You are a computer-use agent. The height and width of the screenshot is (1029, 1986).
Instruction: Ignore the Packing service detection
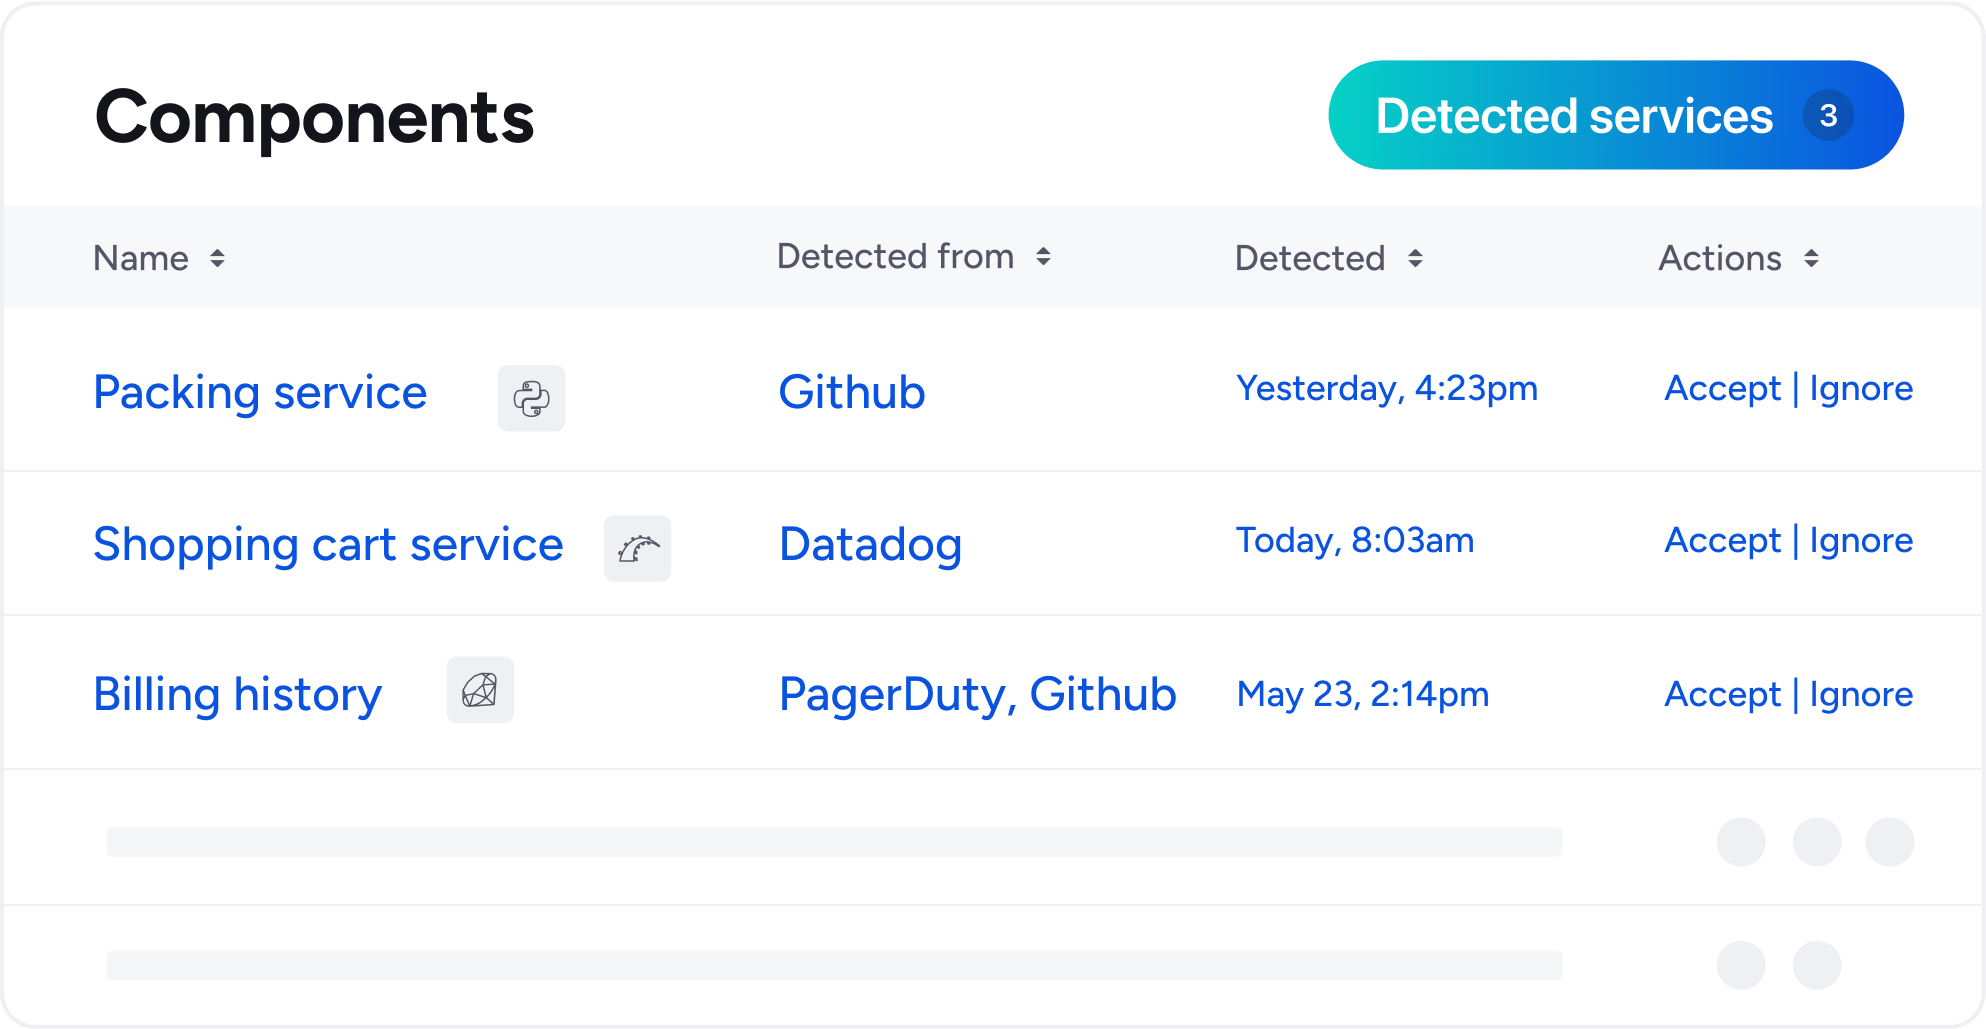[x=1861, y=388]
